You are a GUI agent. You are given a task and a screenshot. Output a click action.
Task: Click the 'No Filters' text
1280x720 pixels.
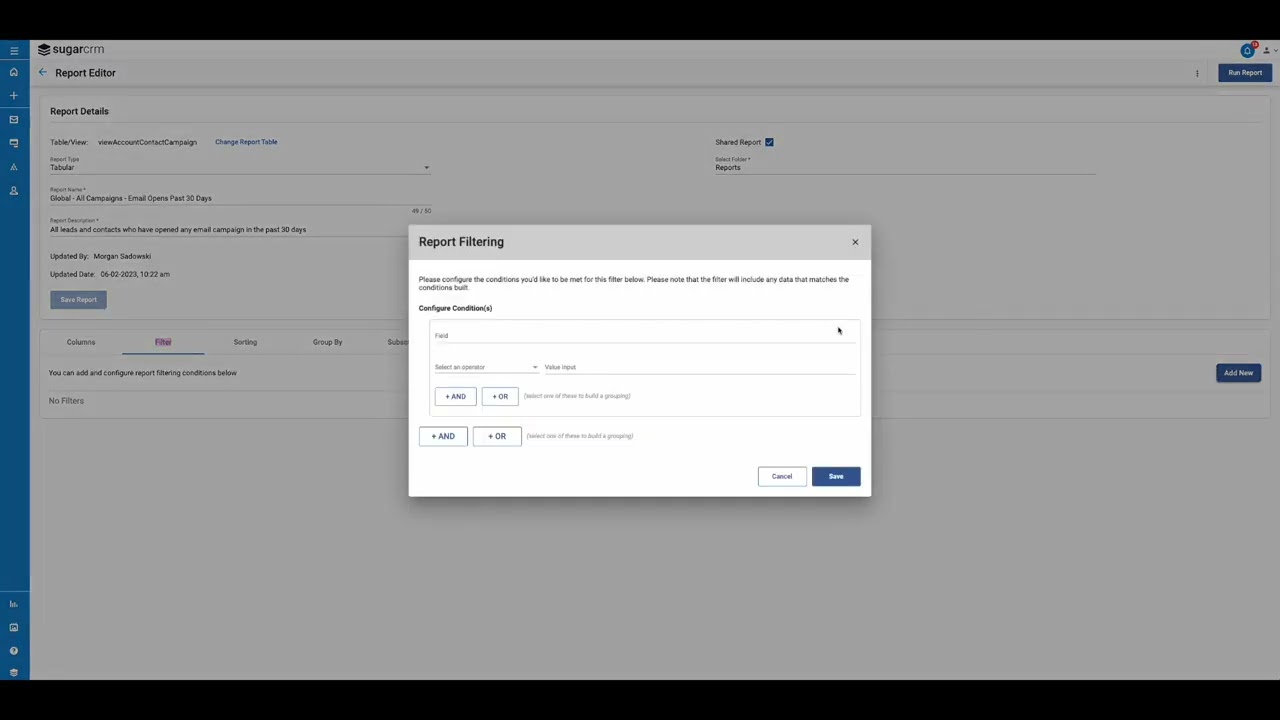[x=66, y=401]
